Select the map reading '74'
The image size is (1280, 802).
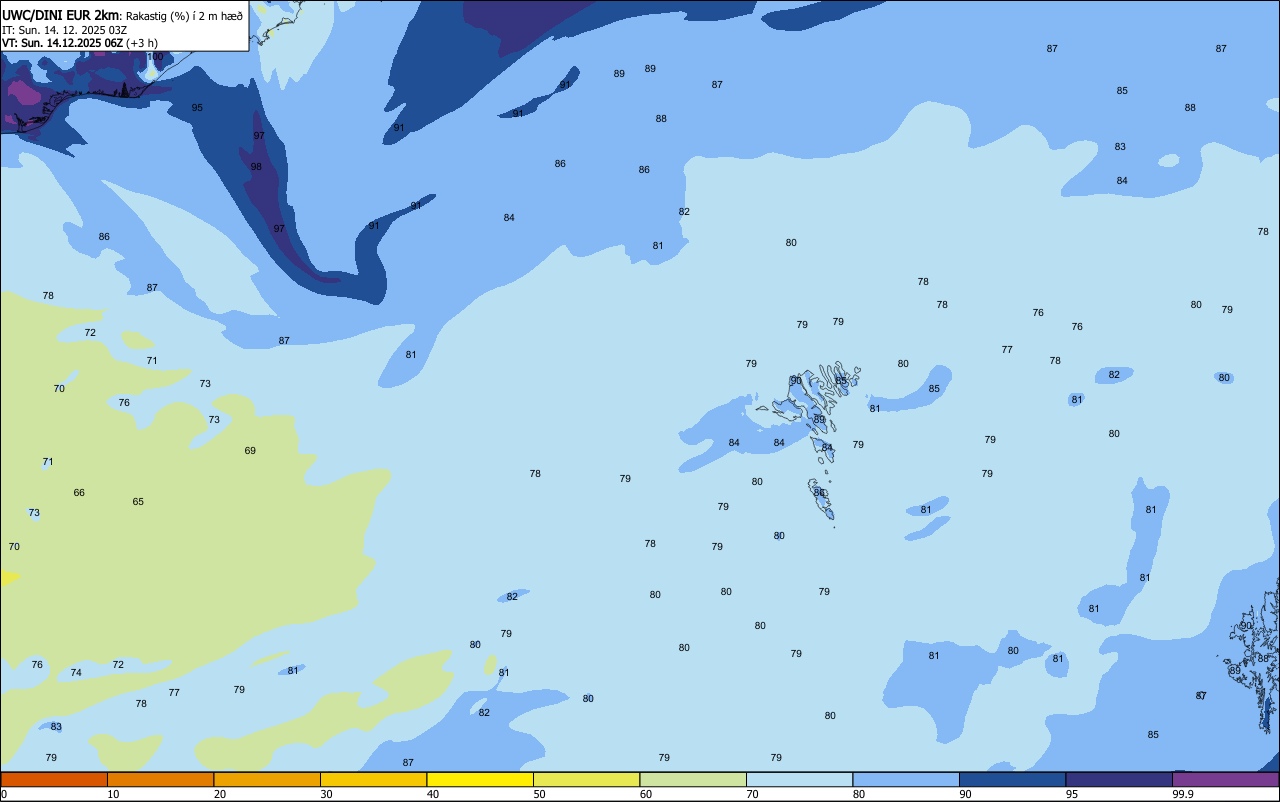point(76,673)
